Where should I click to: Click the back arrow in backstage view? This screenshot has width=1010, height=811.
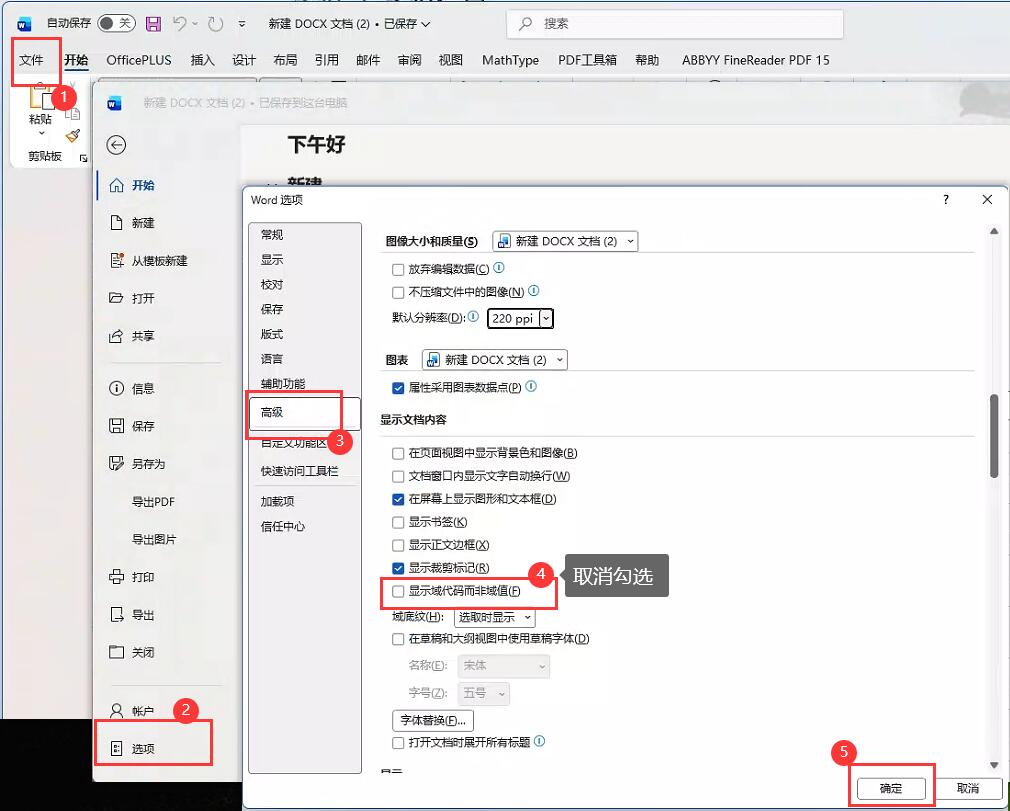(117, 145)
